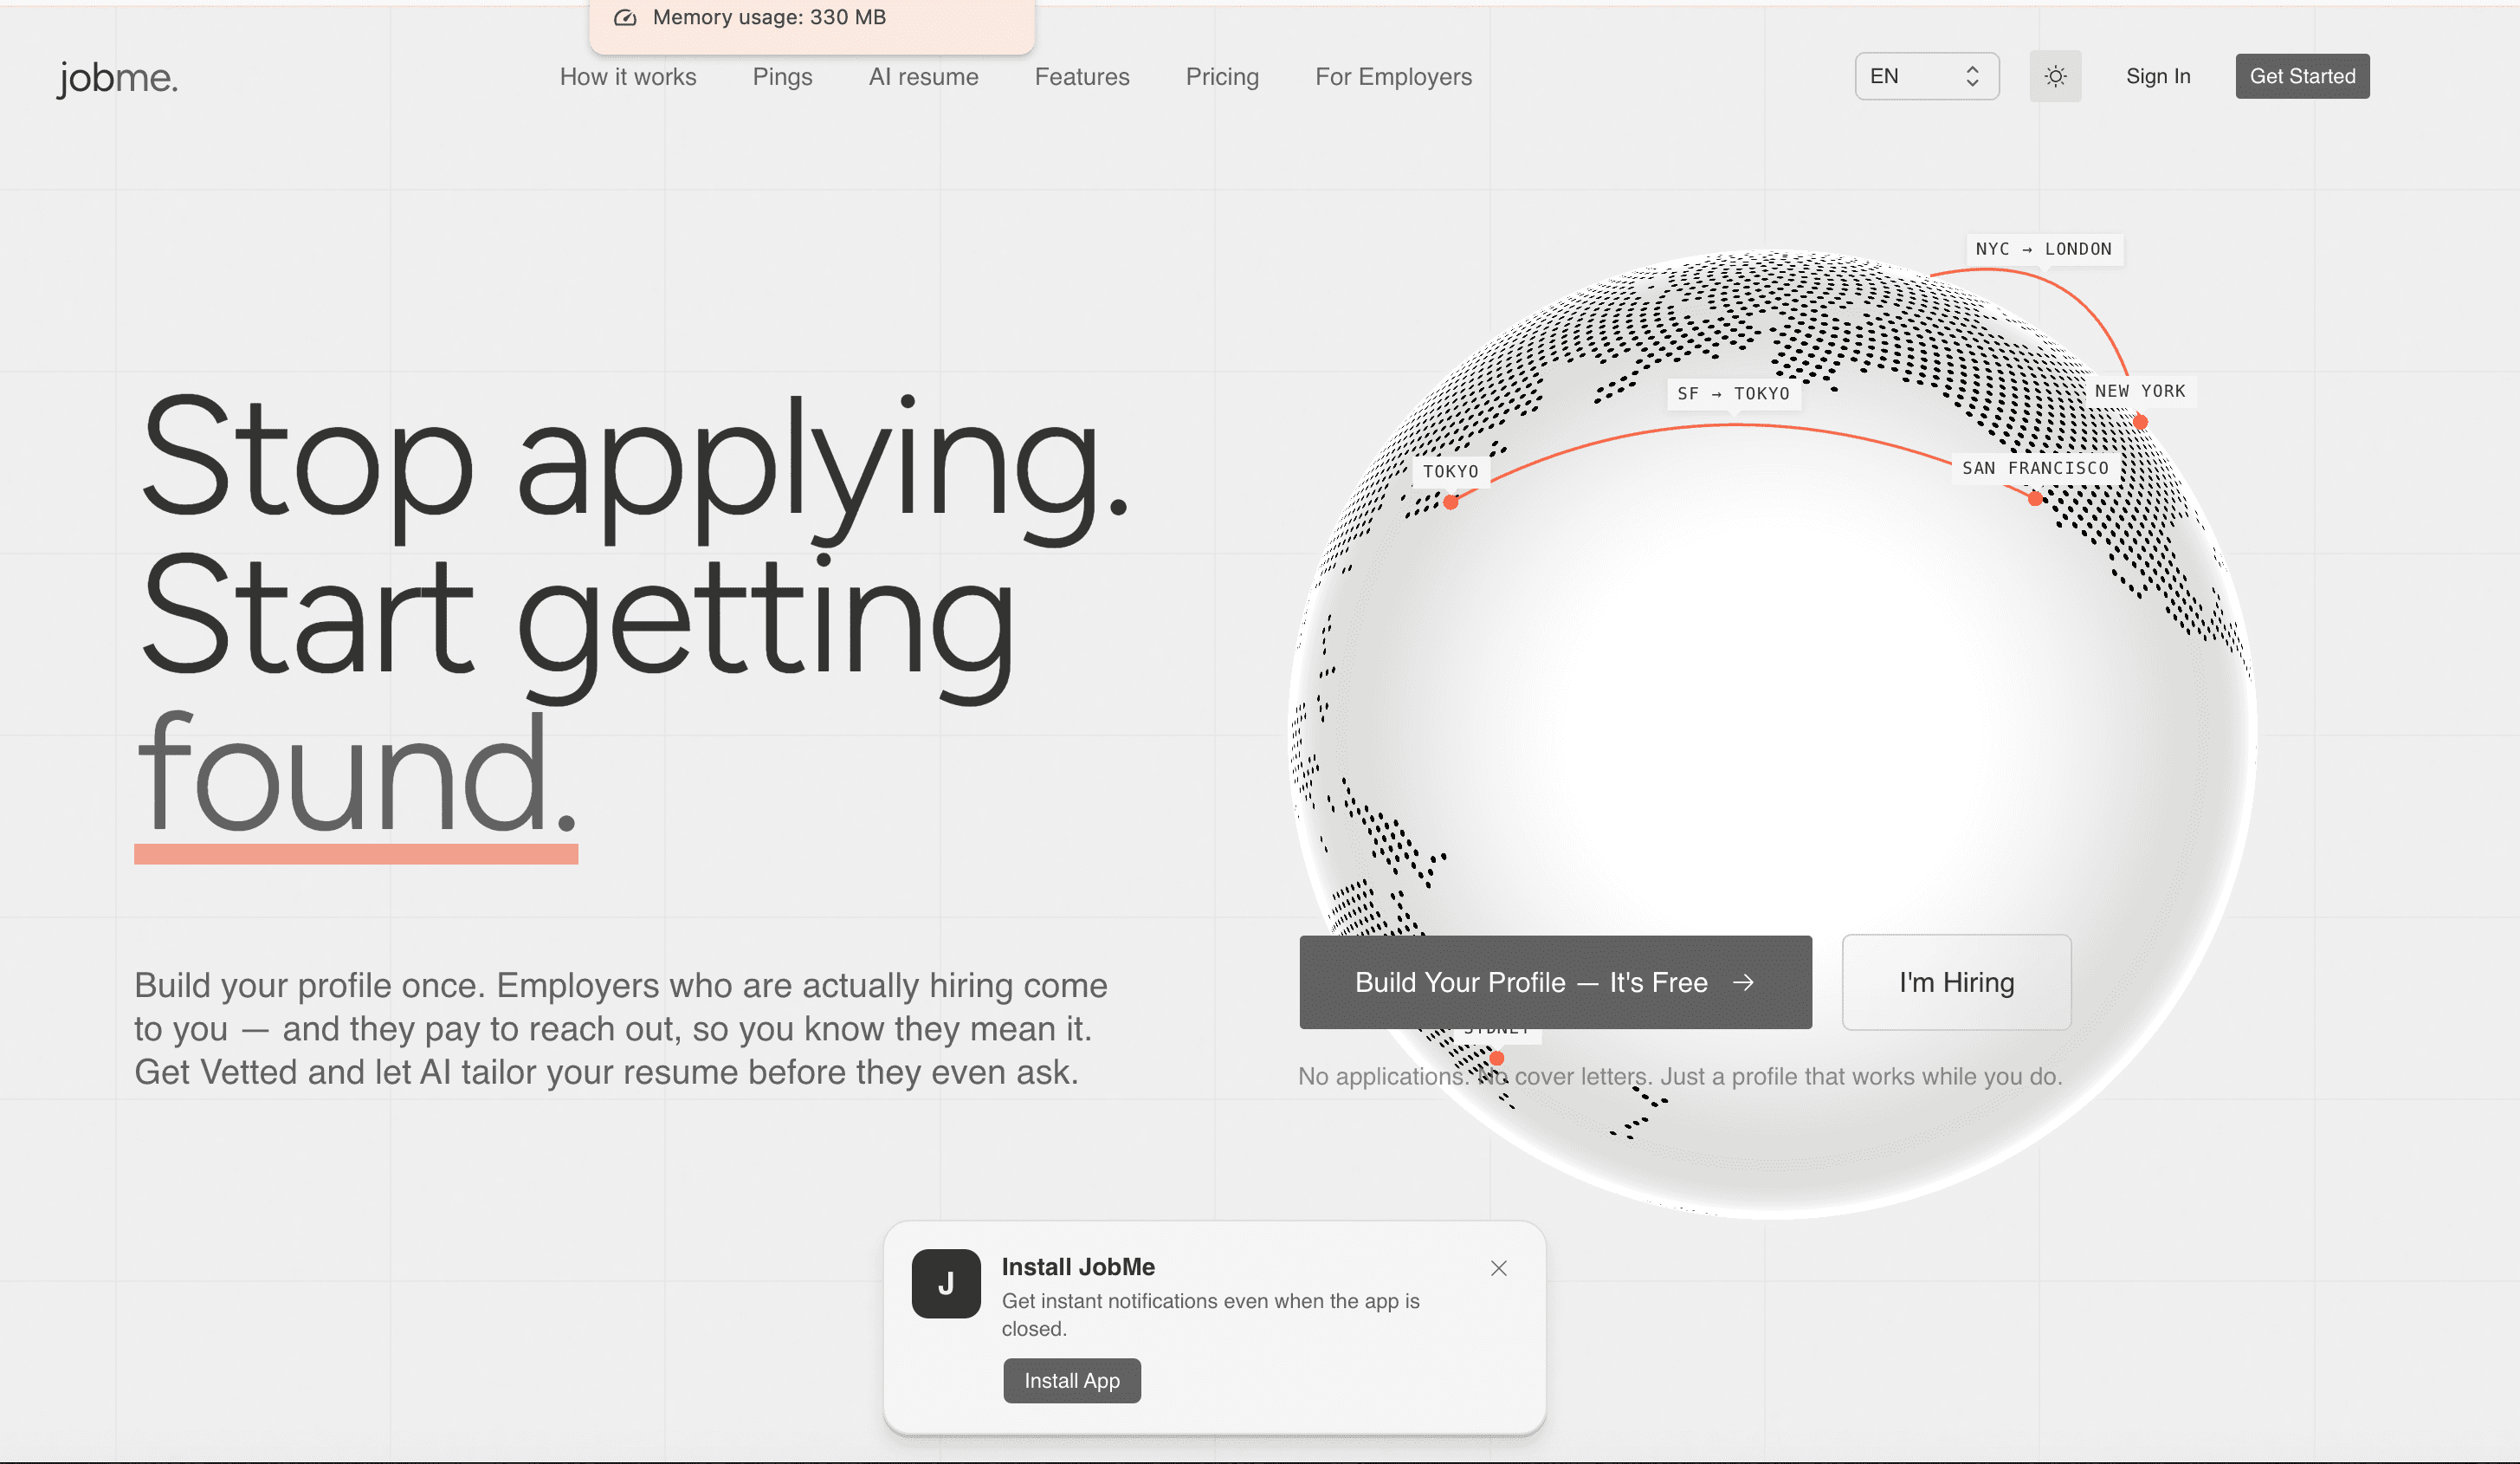This screenshot has height=1464, width=2520.
Task: Go to For Employers section
Action: click(x=1393, y=77)
